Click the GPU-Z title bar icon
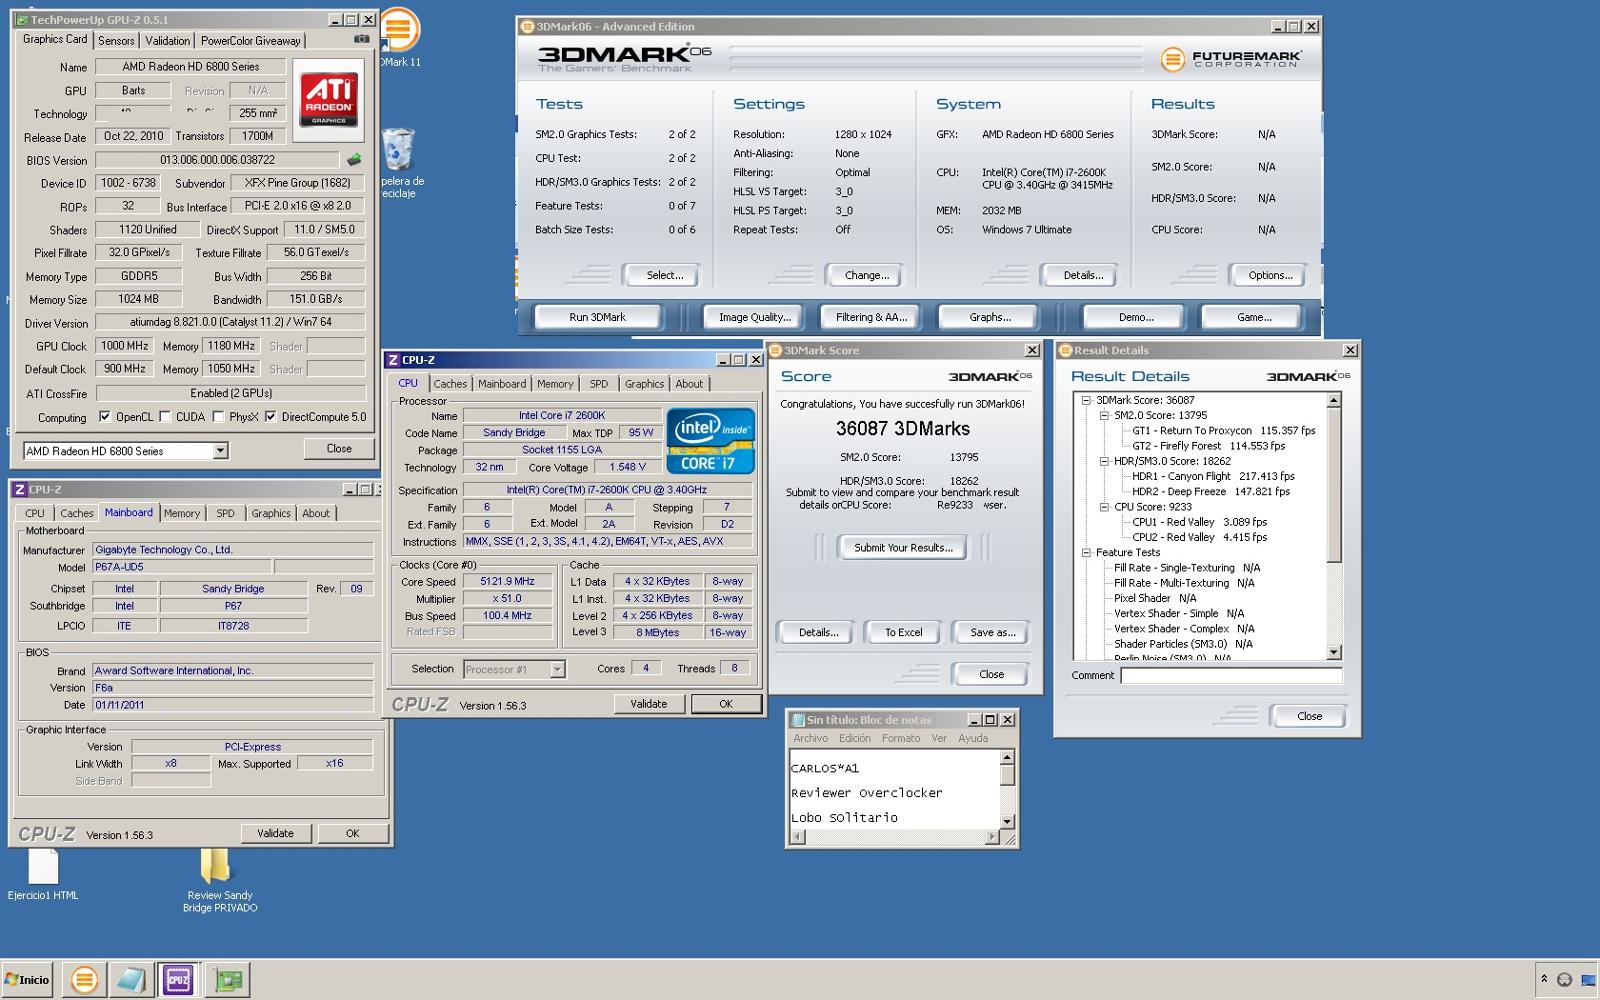The width and height of the screenshot is (1600, 1000). (22, 20)
